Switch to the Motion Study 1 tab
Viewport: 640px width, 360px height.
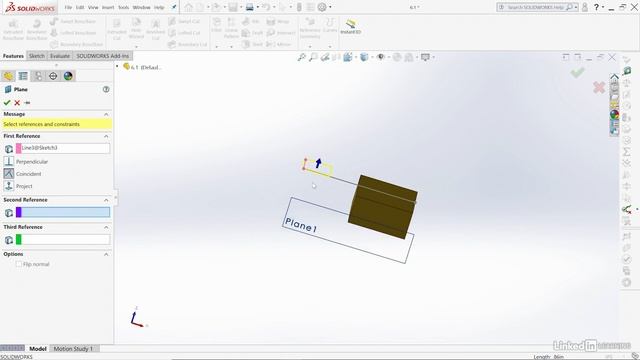click(73, 349)
